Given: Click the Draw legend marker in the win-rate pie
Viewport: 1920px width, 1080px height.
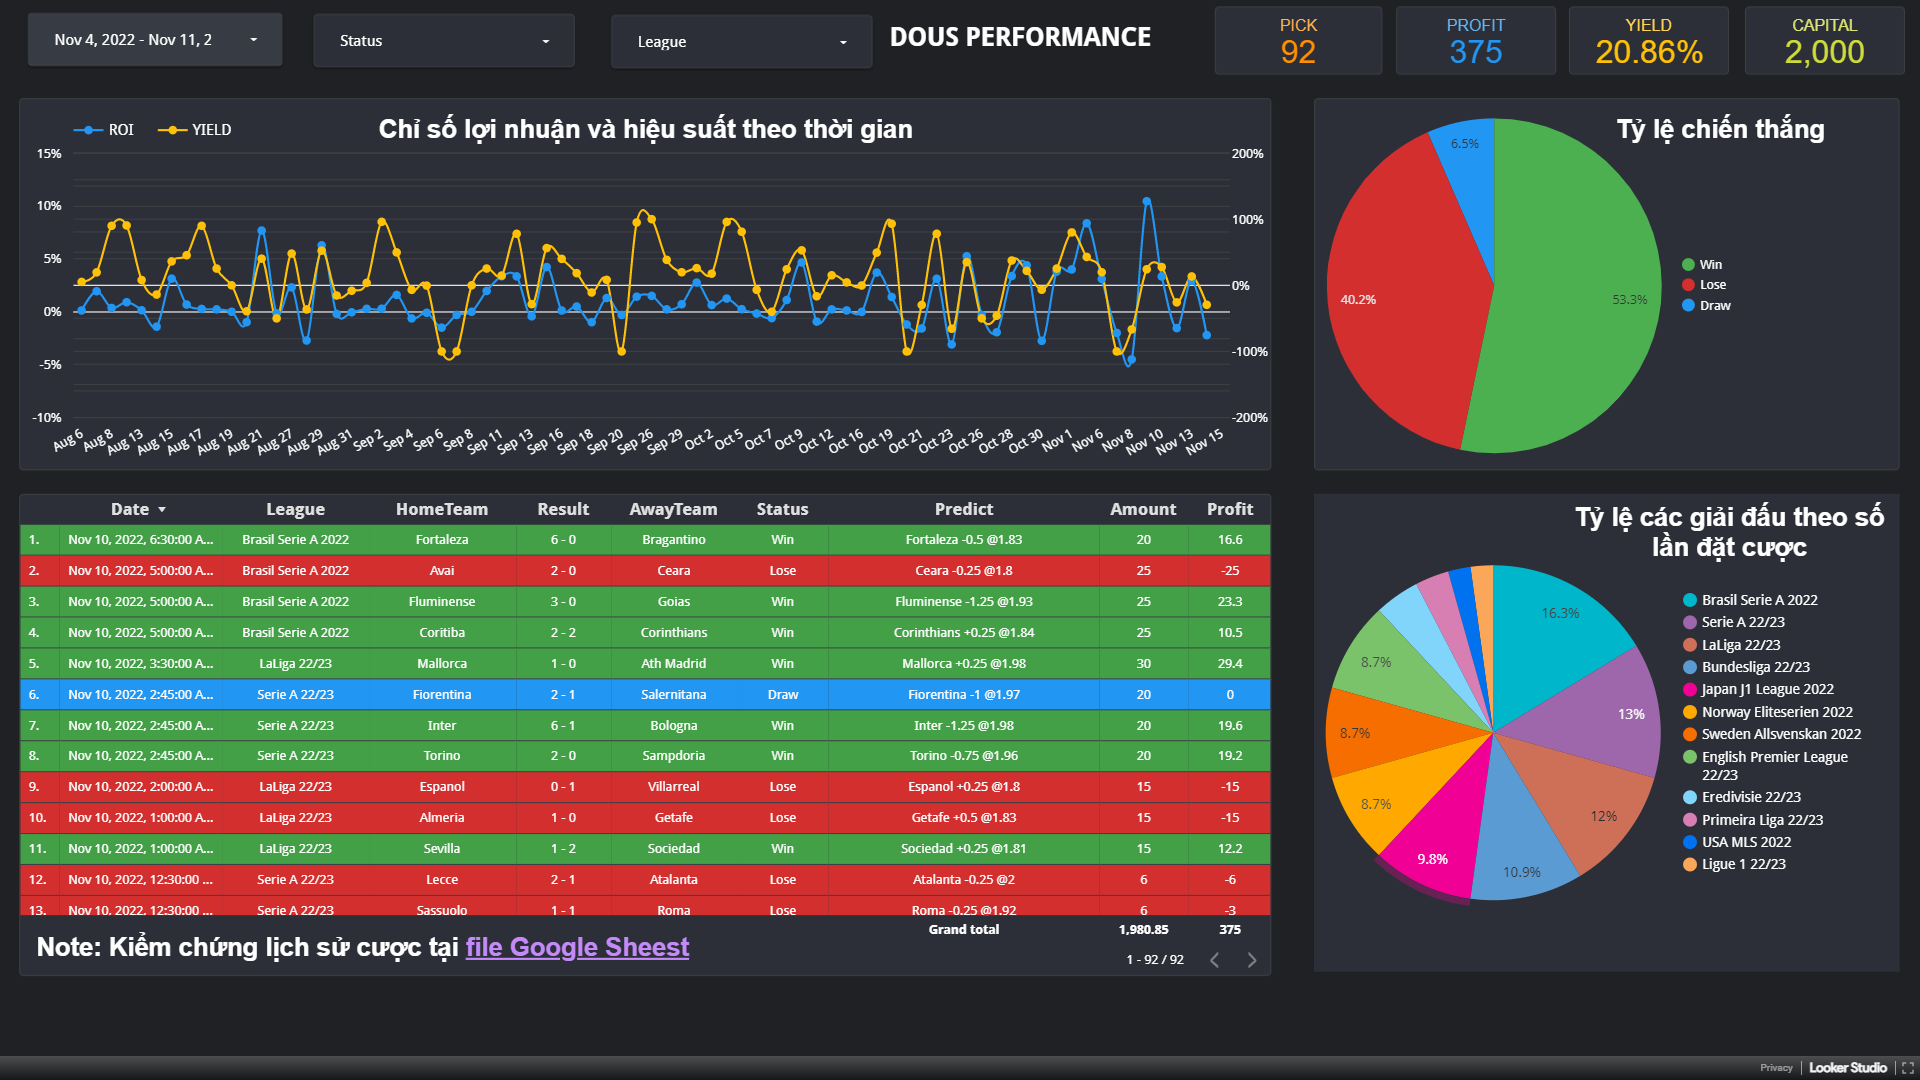Looking at the screenshot, I should [1688, 306].
